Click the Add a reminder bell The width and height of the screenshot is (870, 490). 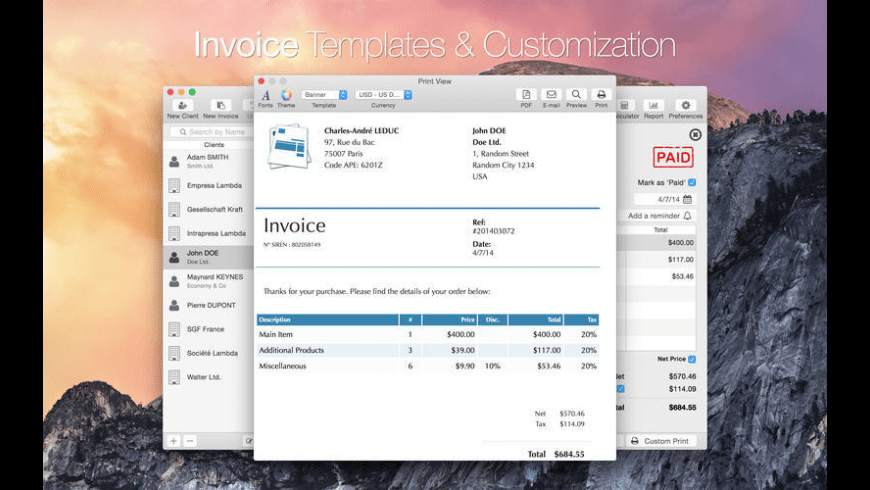(x=687, y=216)
